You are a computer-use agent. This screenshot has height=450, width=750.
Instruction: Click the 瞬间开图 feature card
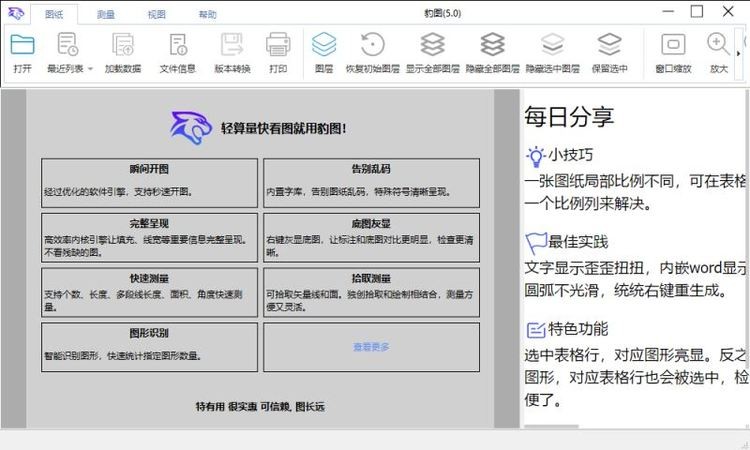click(x=149, y=183)
